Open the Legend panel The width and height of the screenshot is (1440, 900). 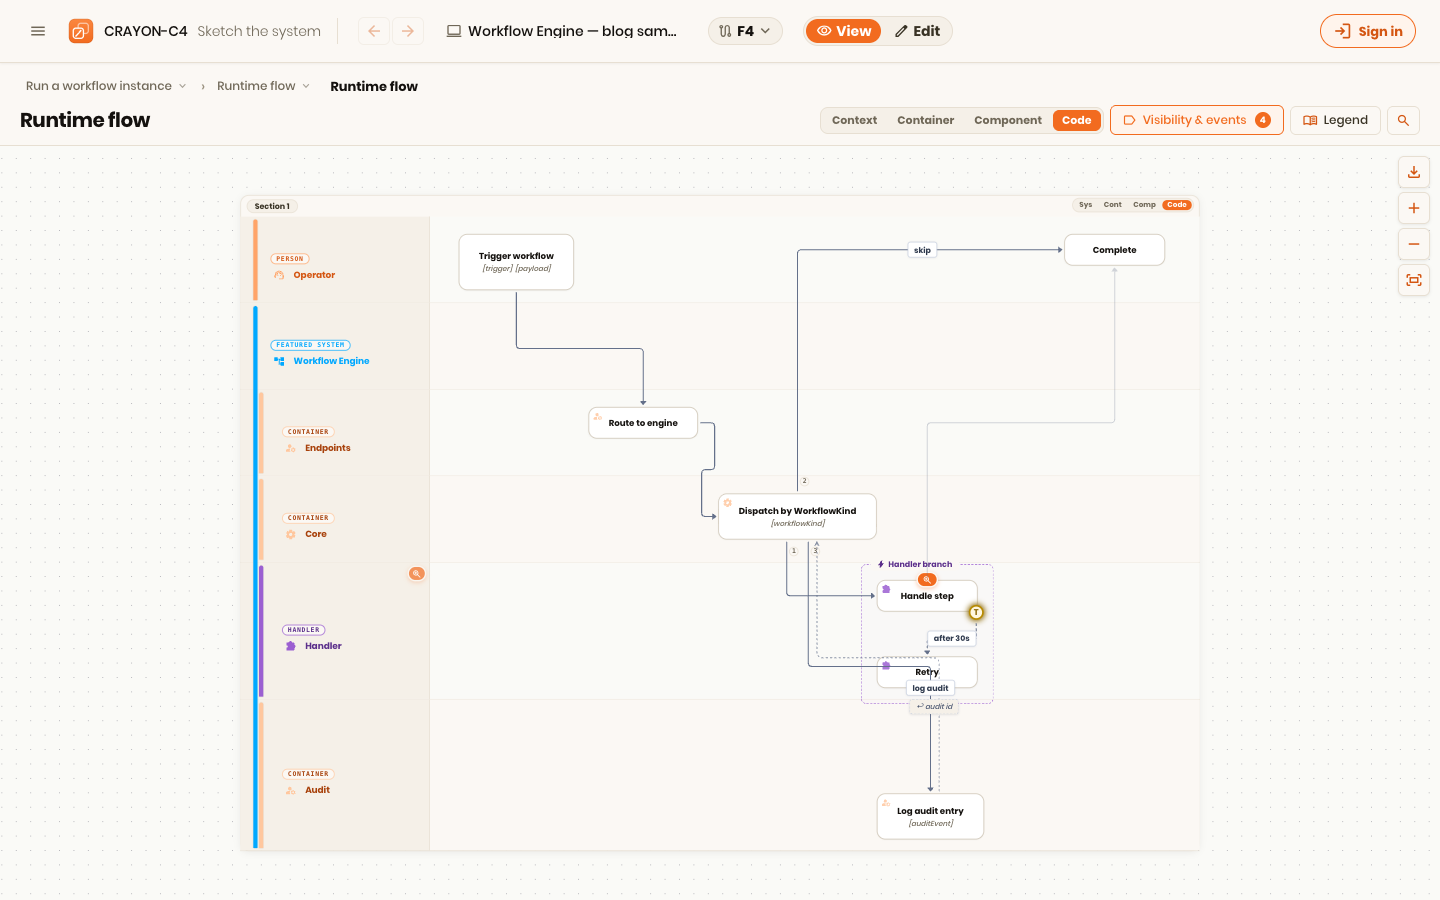1335,120
